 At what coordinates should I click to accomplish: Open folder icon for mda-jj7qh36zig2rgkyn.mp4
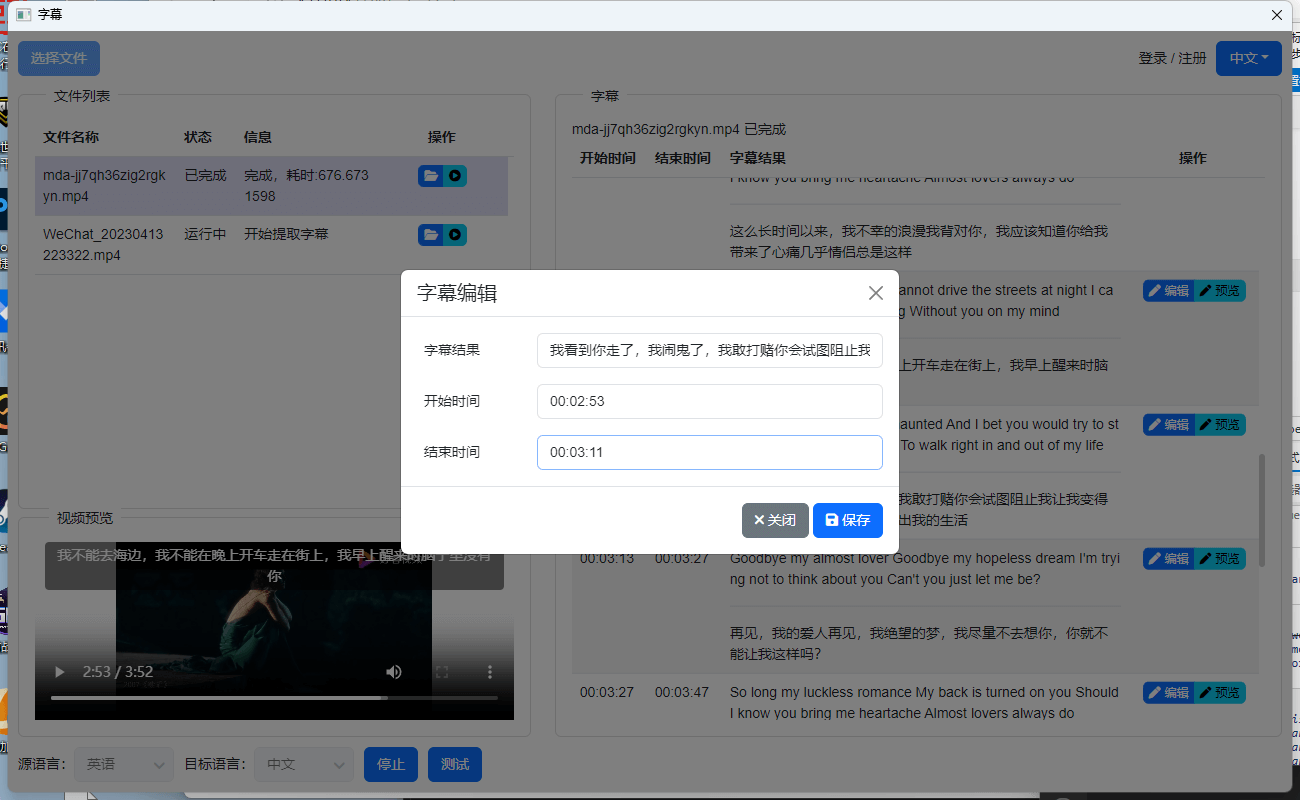pyautogui.click(x=430, y=175)
